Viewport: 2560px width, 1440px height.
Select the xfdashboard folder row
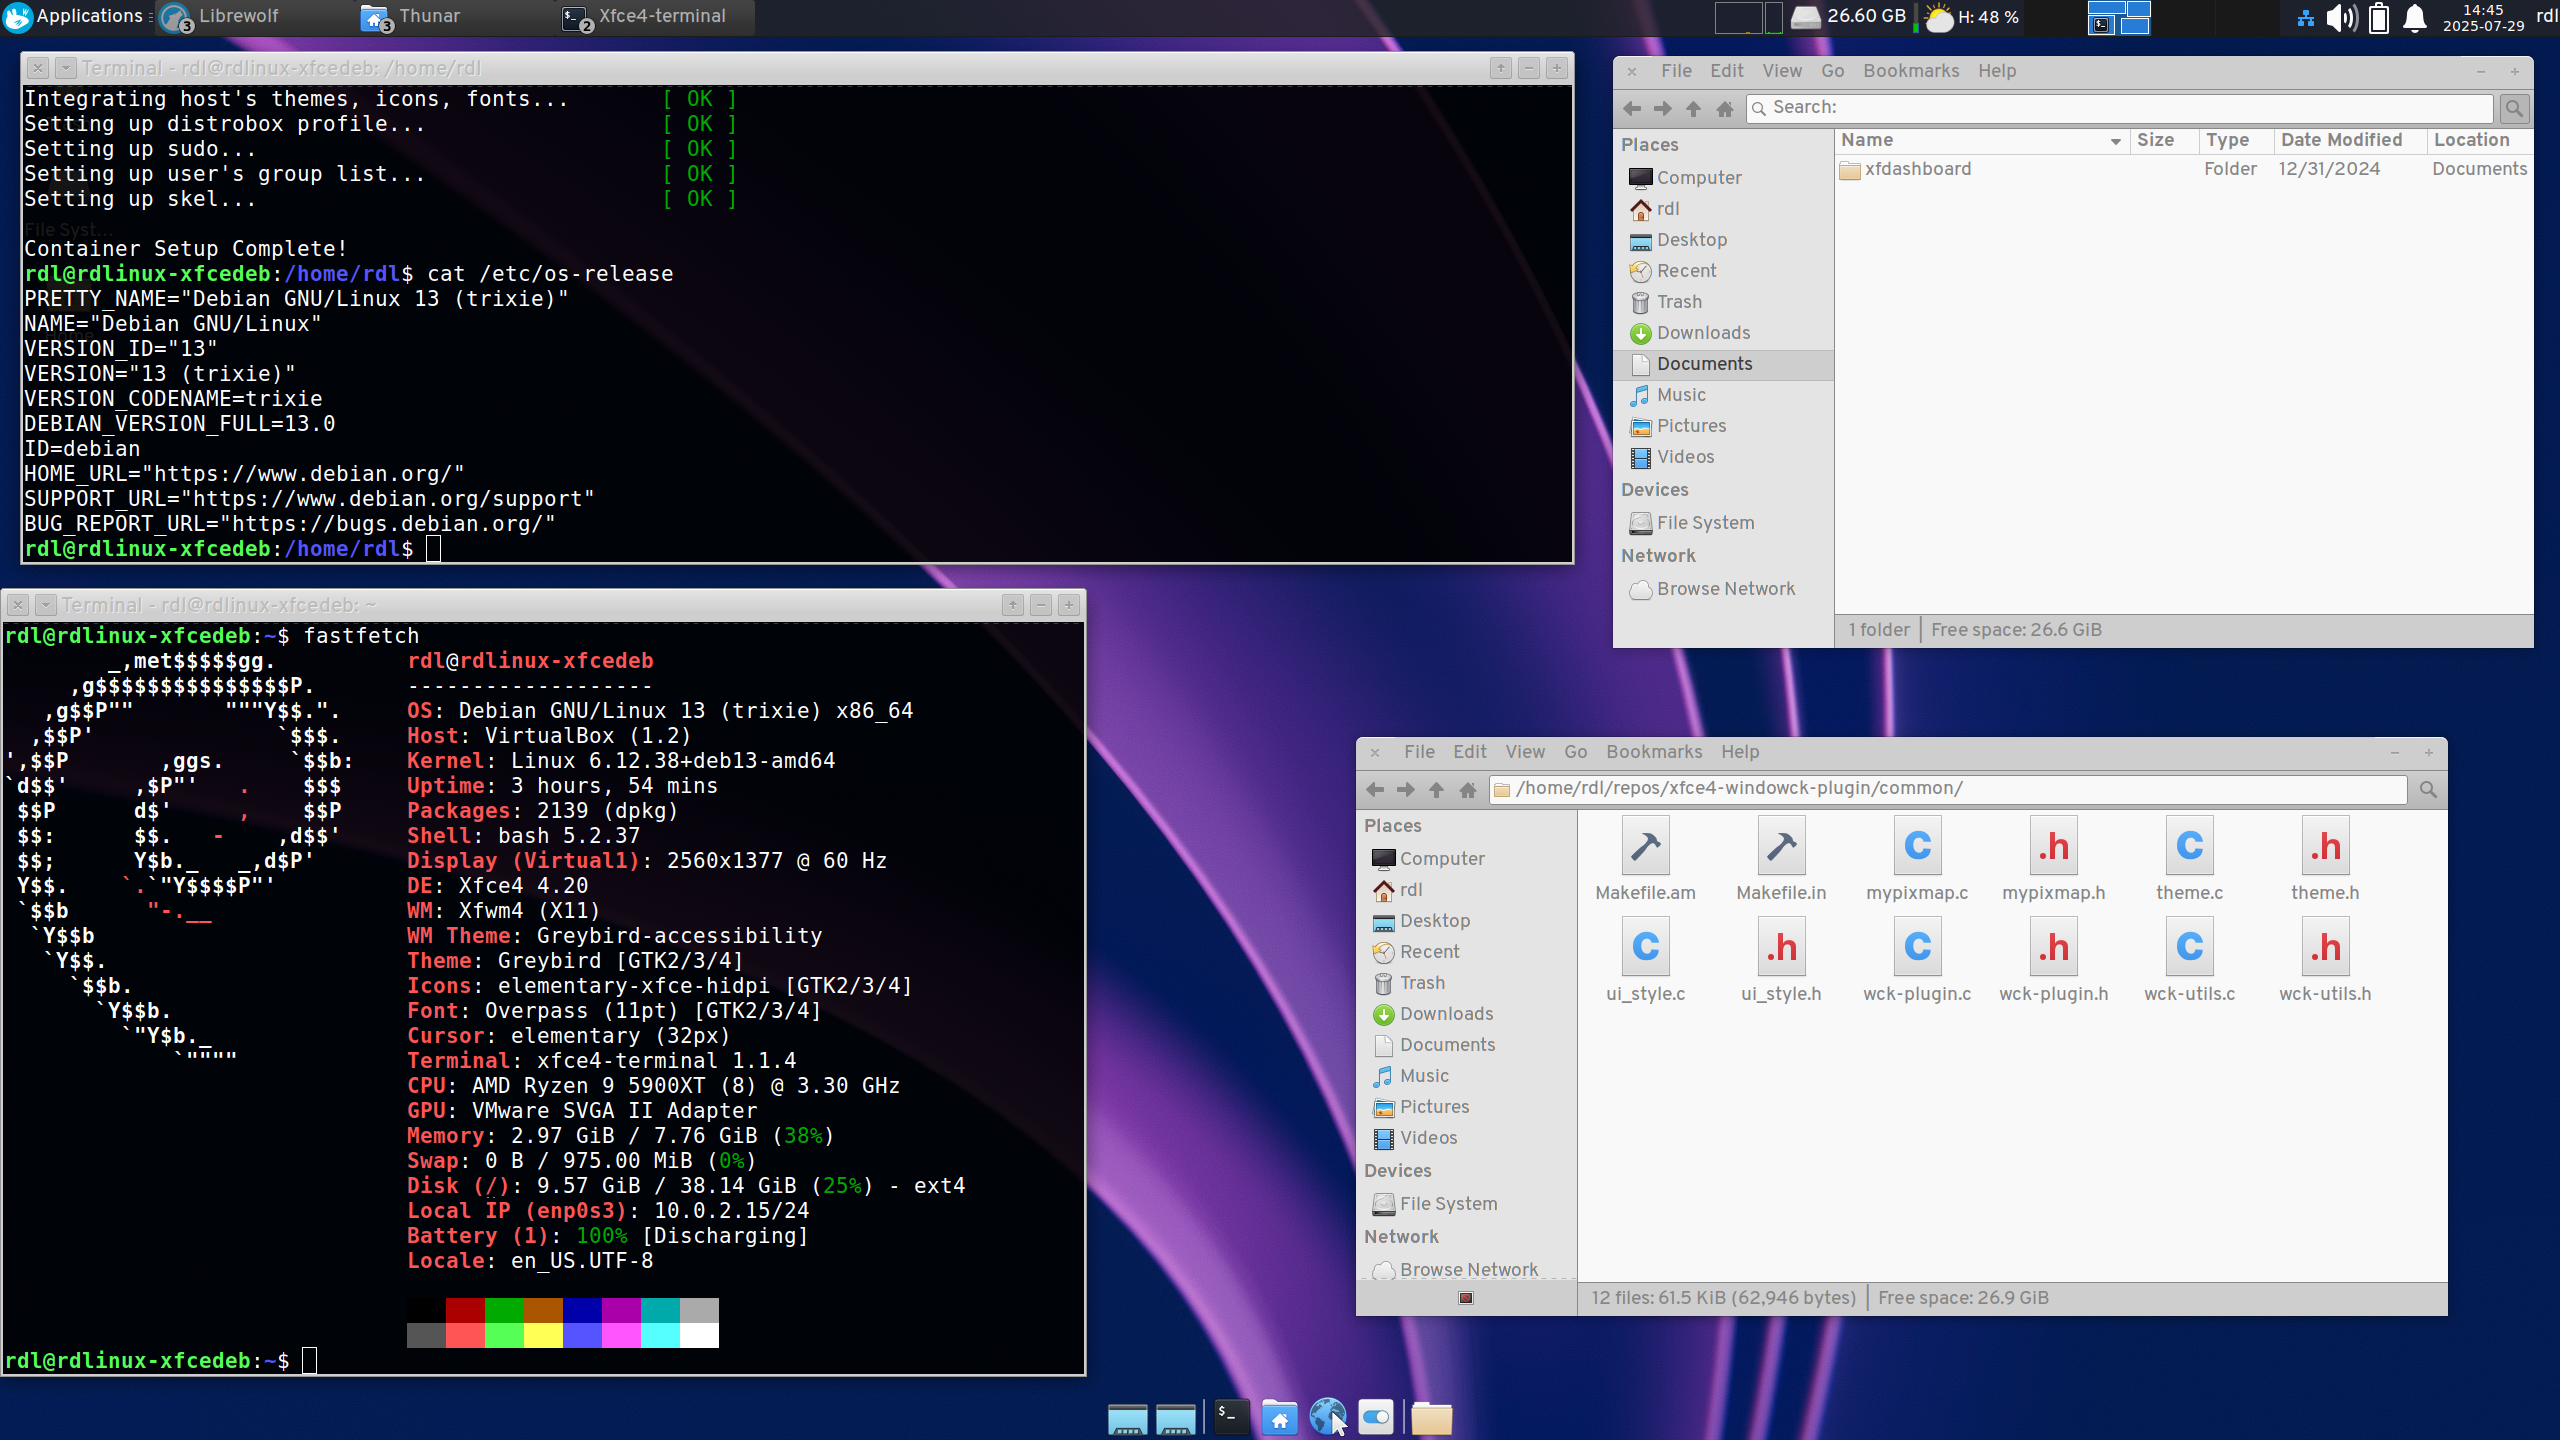(x=2184, y=170)
